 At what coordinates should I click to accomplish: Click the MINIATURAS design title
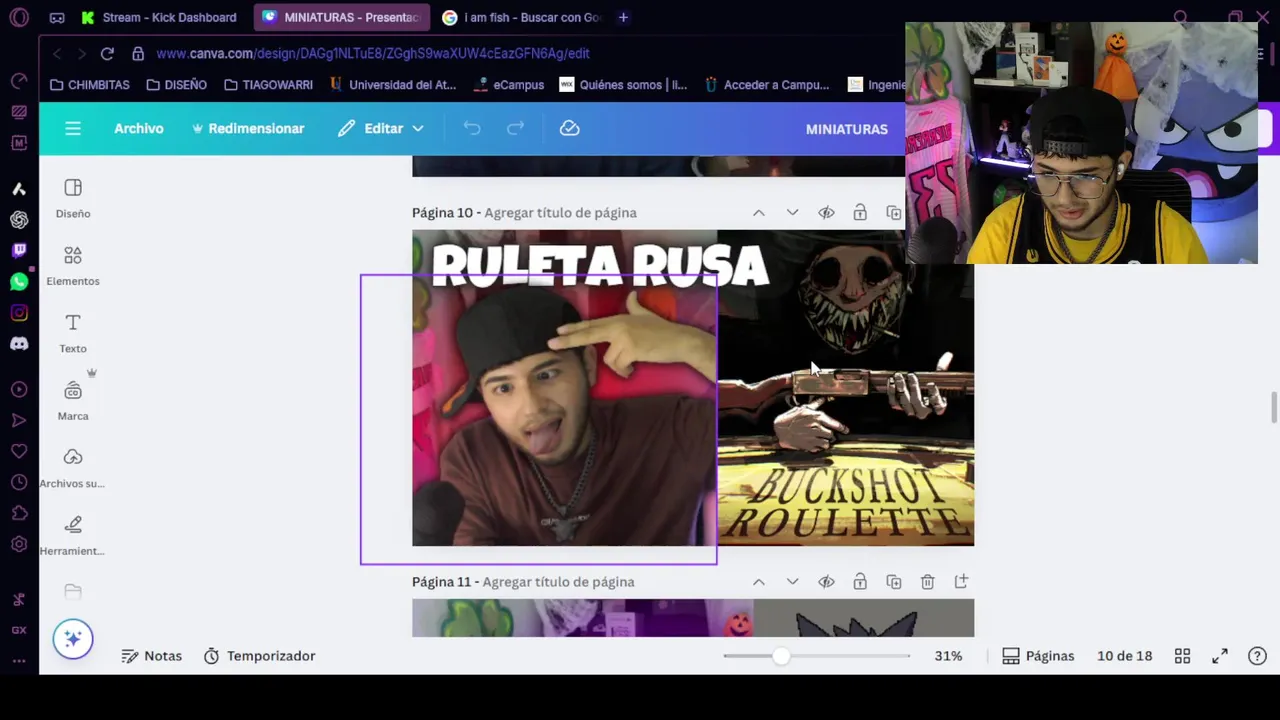(x=846, y=128)
